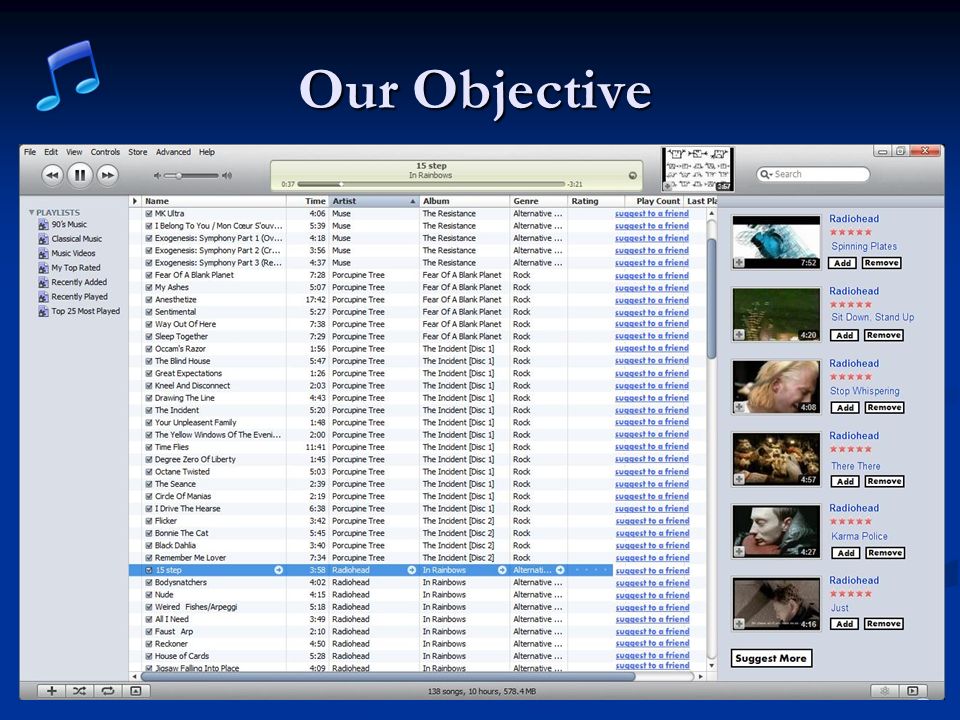The image size is (960, 720).
Task: Uncheck the Anesthetize song checkbox
Action: tap(149, 299)
